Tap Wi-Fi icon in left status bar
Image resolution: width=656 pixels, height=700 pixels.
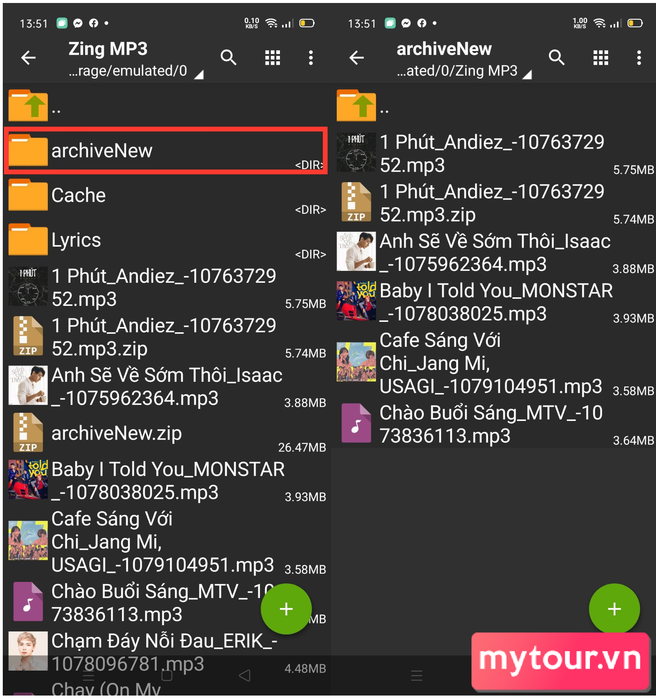click(x=271, y=23)
